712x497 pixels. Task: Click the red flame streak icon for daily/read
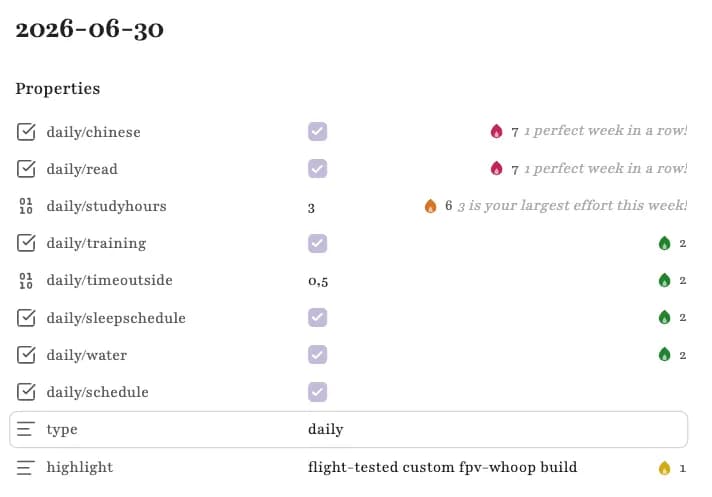coord(497,169)
